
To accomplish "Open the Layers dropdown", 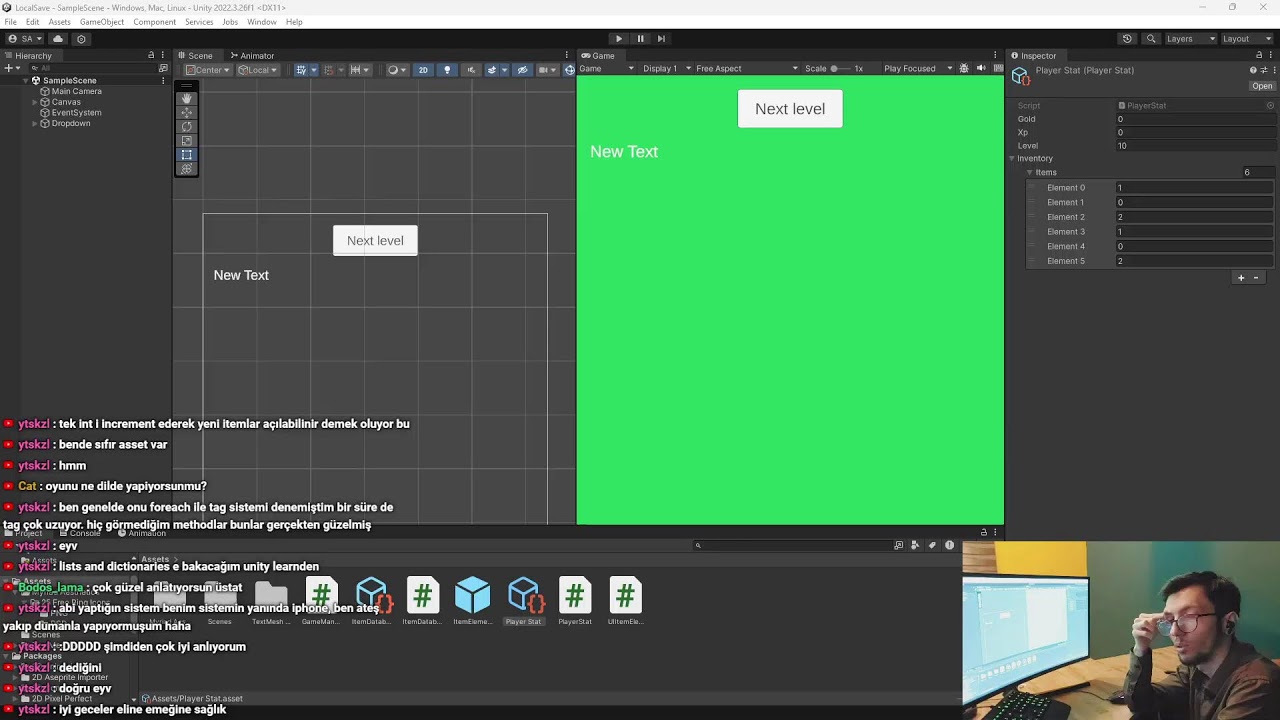I will tap(1190, 39).
